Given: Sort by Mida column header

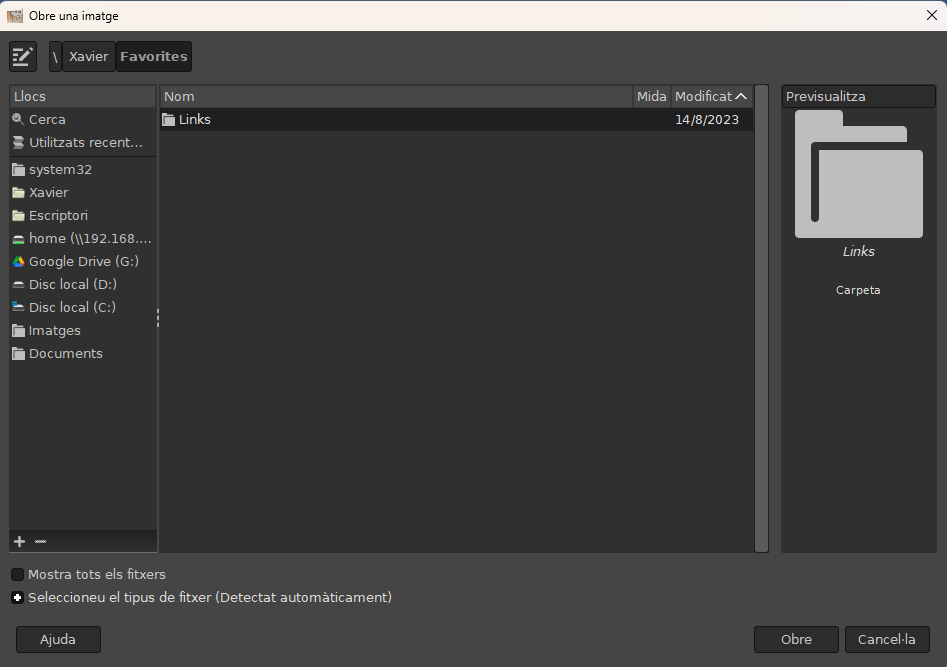Looking at the screenshot, I should 652,97.
